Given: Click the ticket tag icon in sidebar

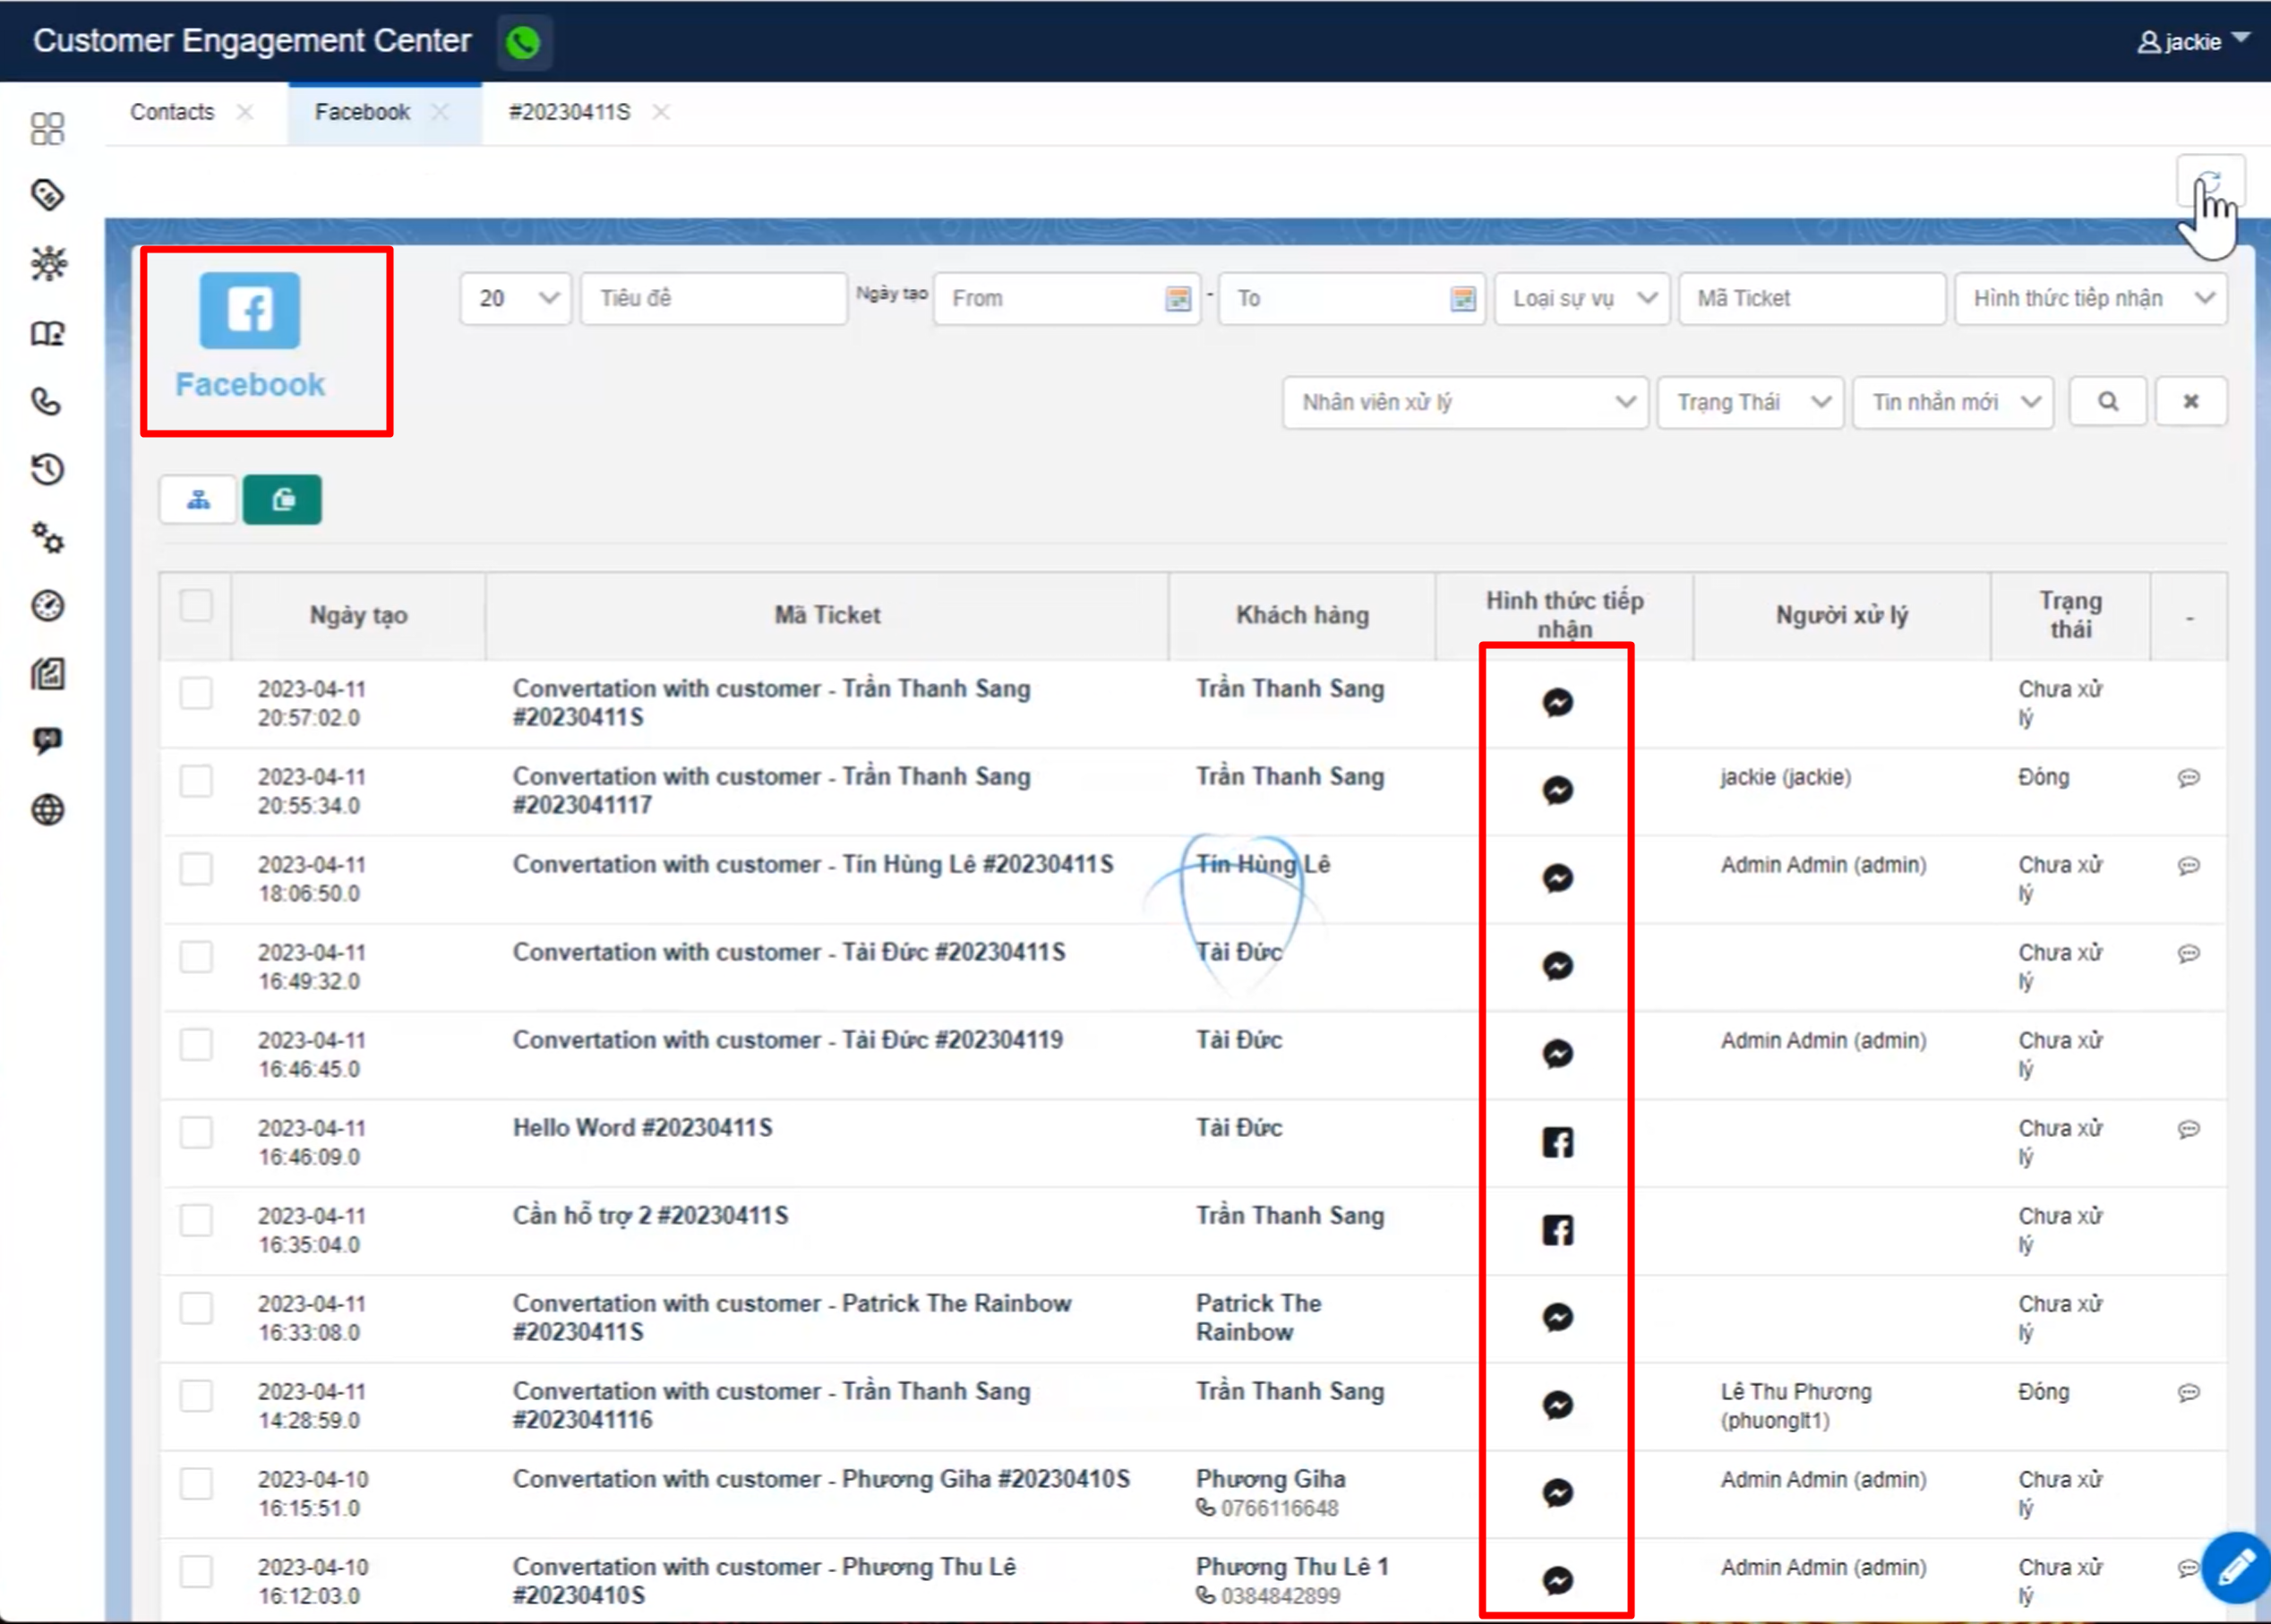Looking at the screenshot, I should (x=47, y=195).
